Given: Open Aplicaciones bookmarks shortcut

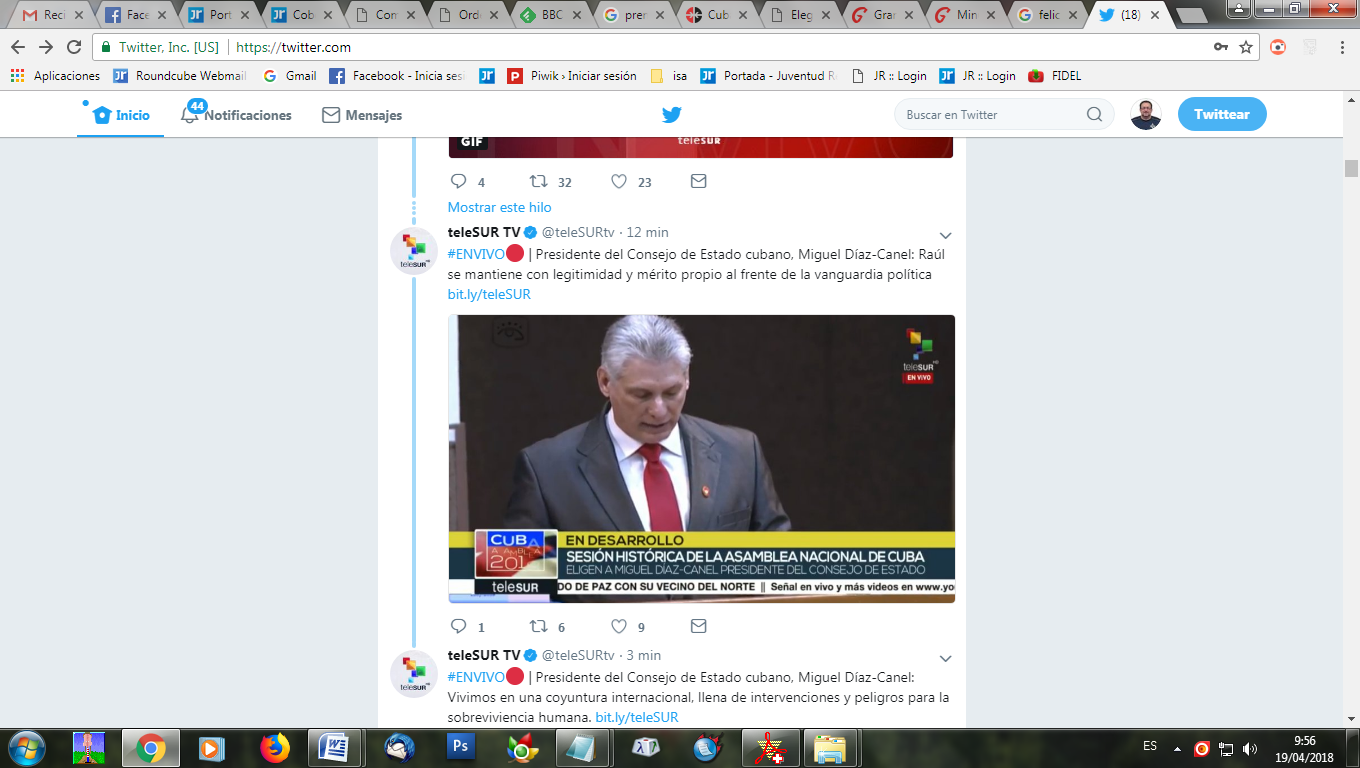Looking at the screenshot, I should pos(55,75).
